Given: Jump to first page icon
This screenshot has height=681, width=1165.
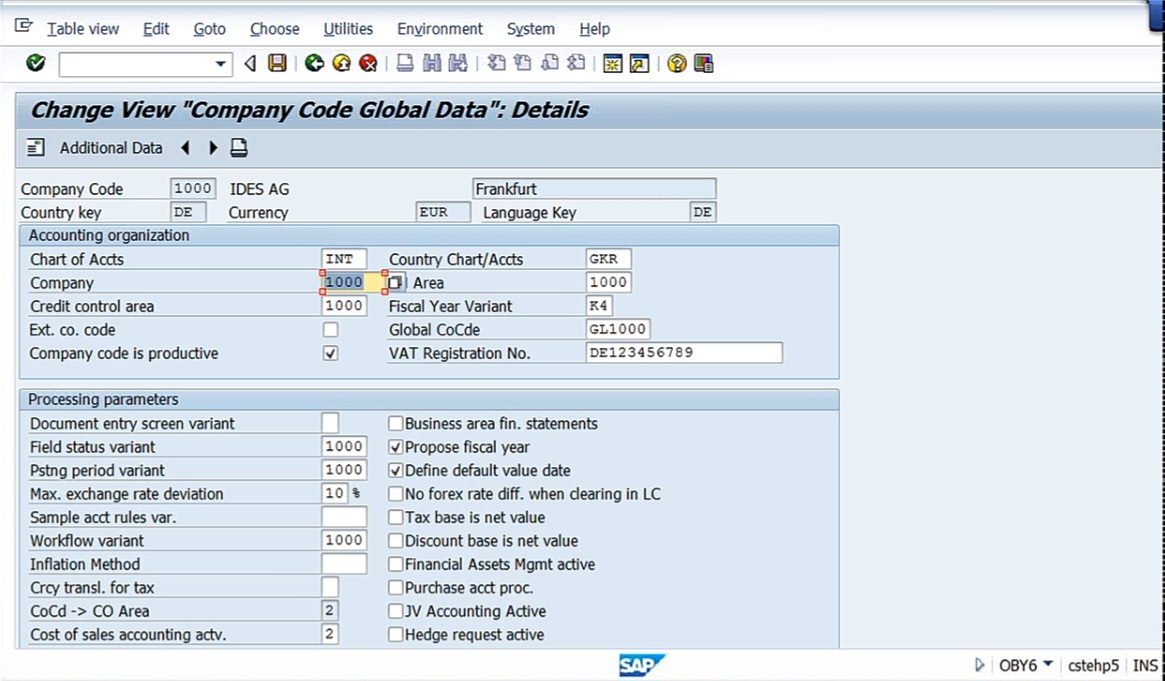Looking at the screenshot, I should (x=496, y=63).
